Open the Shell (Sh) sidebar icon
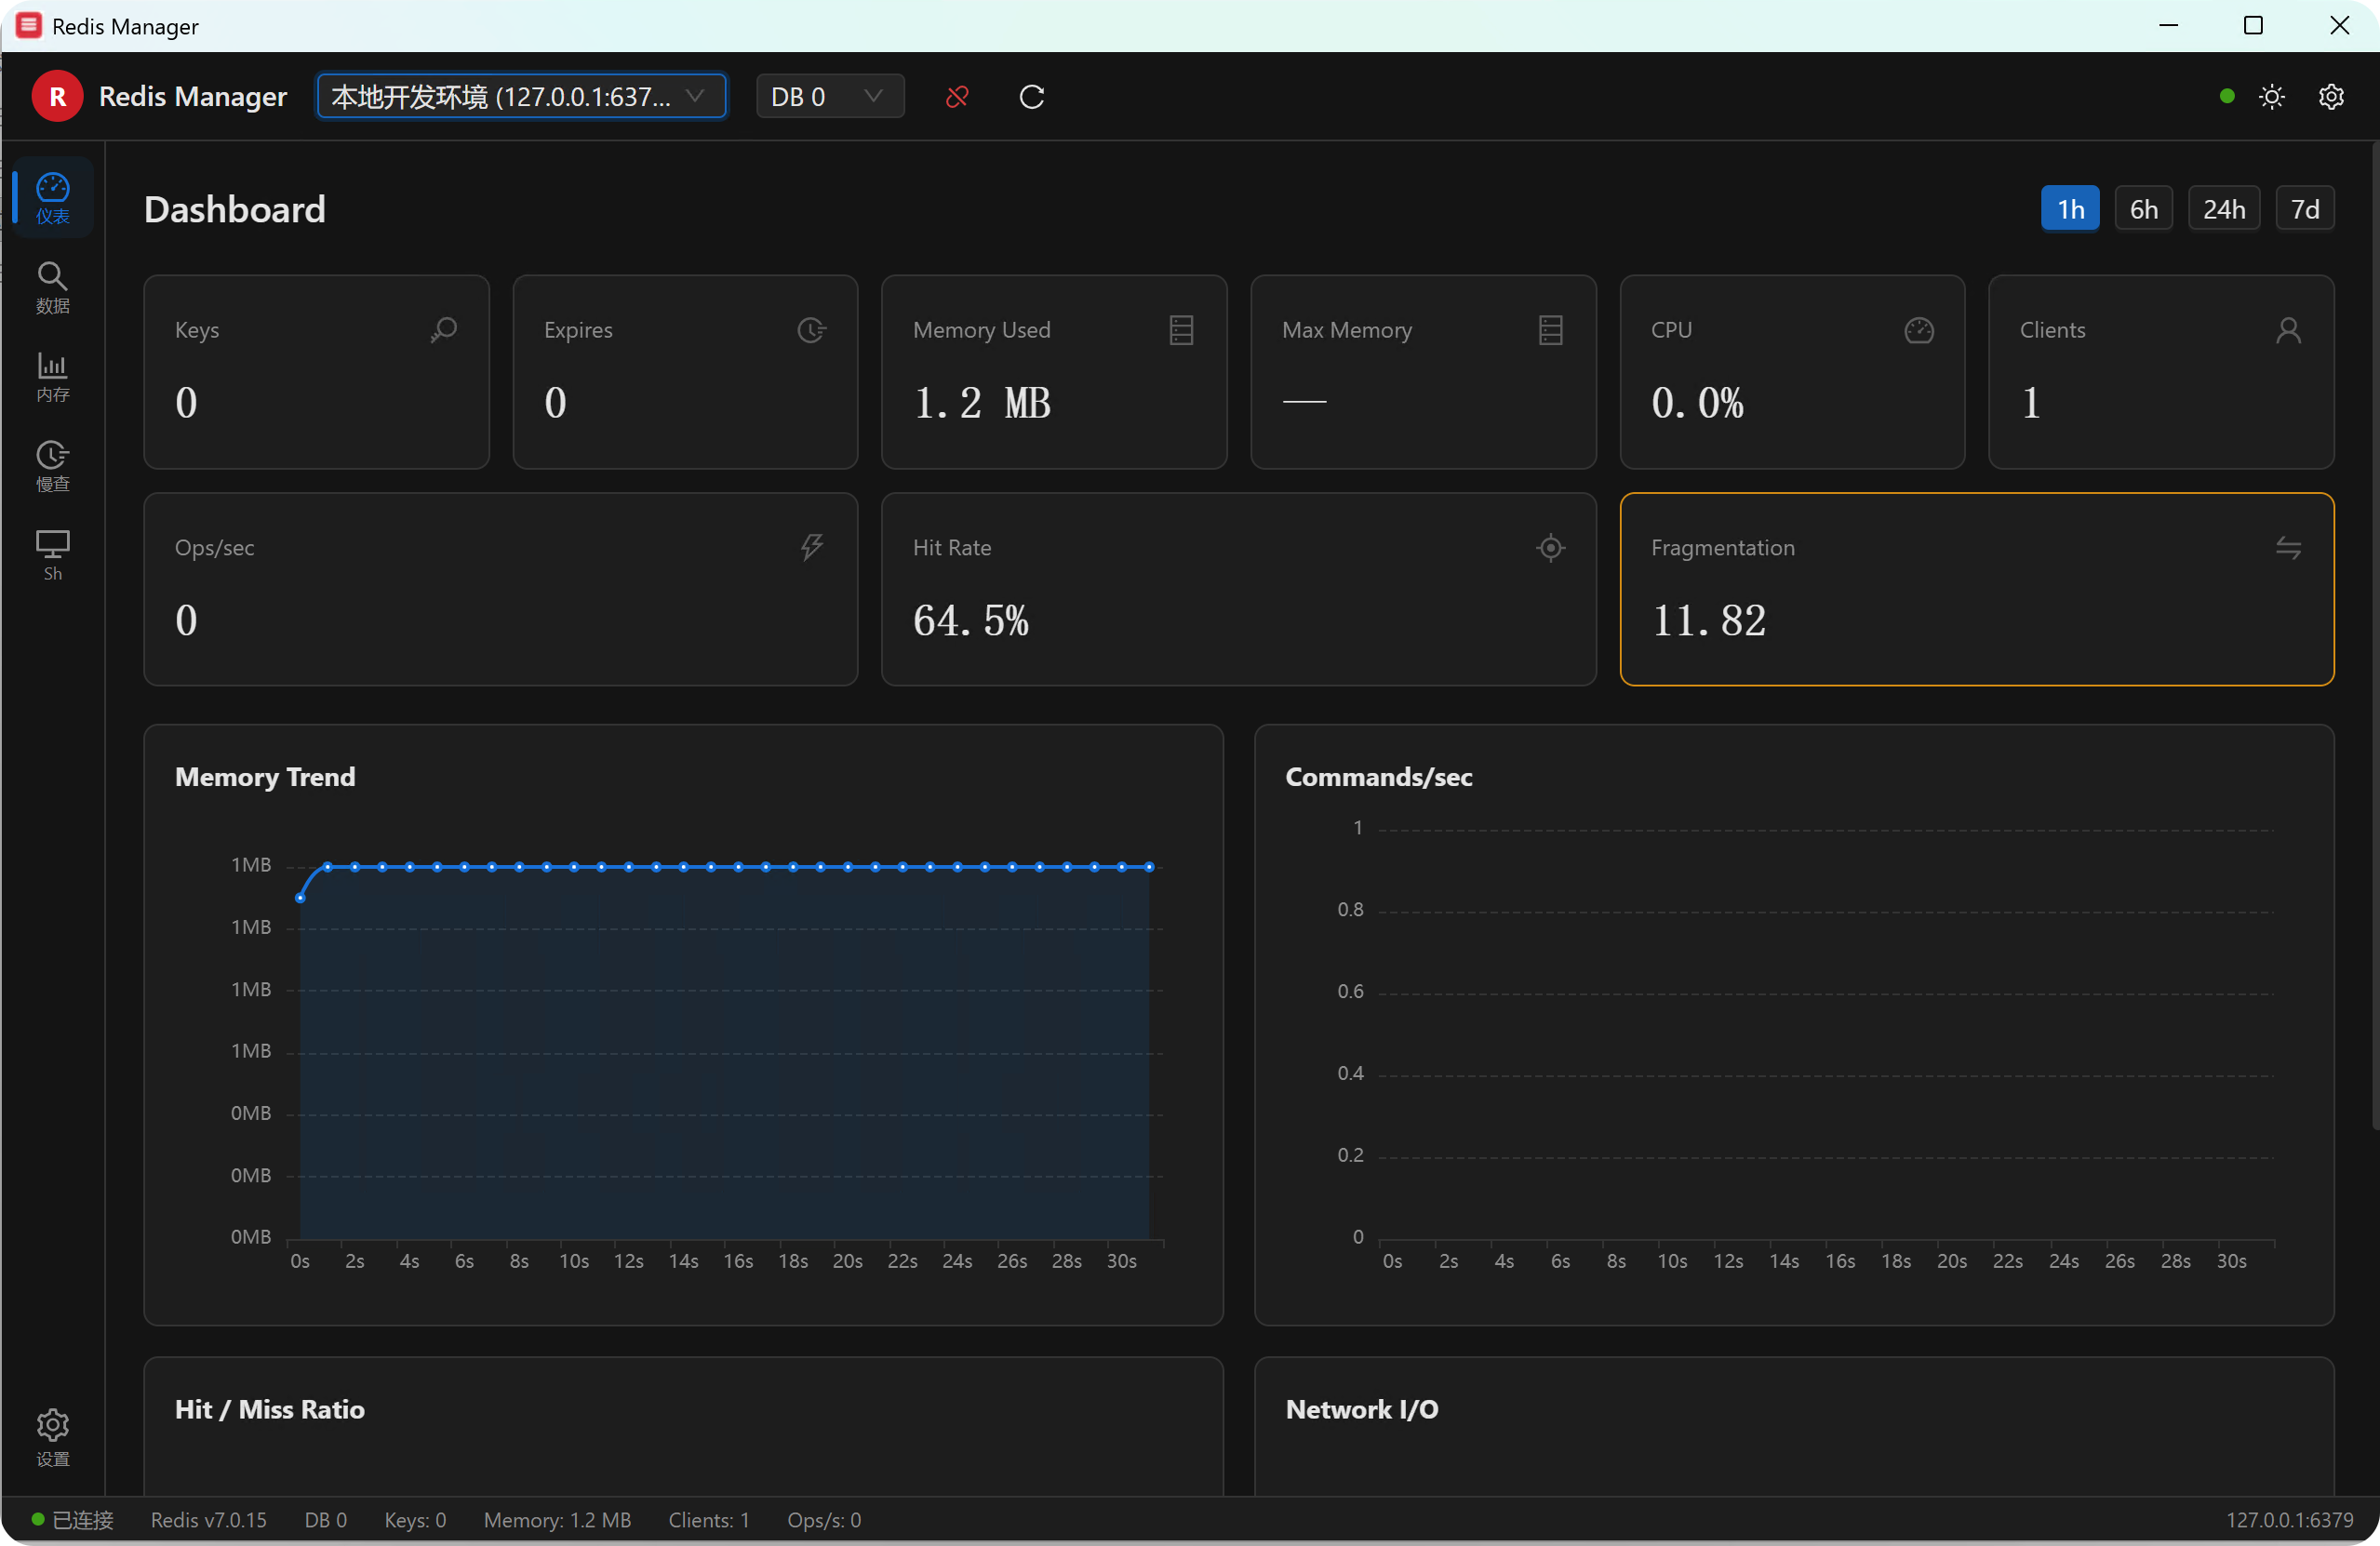This screenshot has height=1546, width=2380. pyautogui.click(x=53, y=555)
